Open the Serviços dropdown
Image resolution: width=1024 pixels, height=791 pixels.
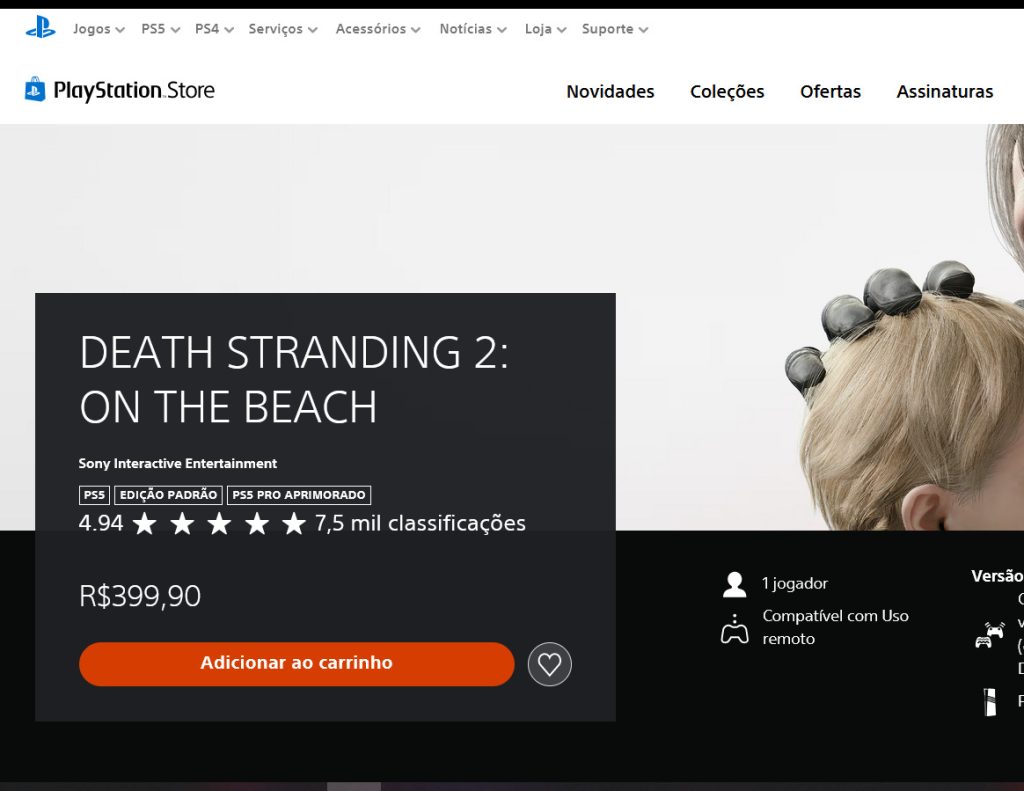pos(283,29)
